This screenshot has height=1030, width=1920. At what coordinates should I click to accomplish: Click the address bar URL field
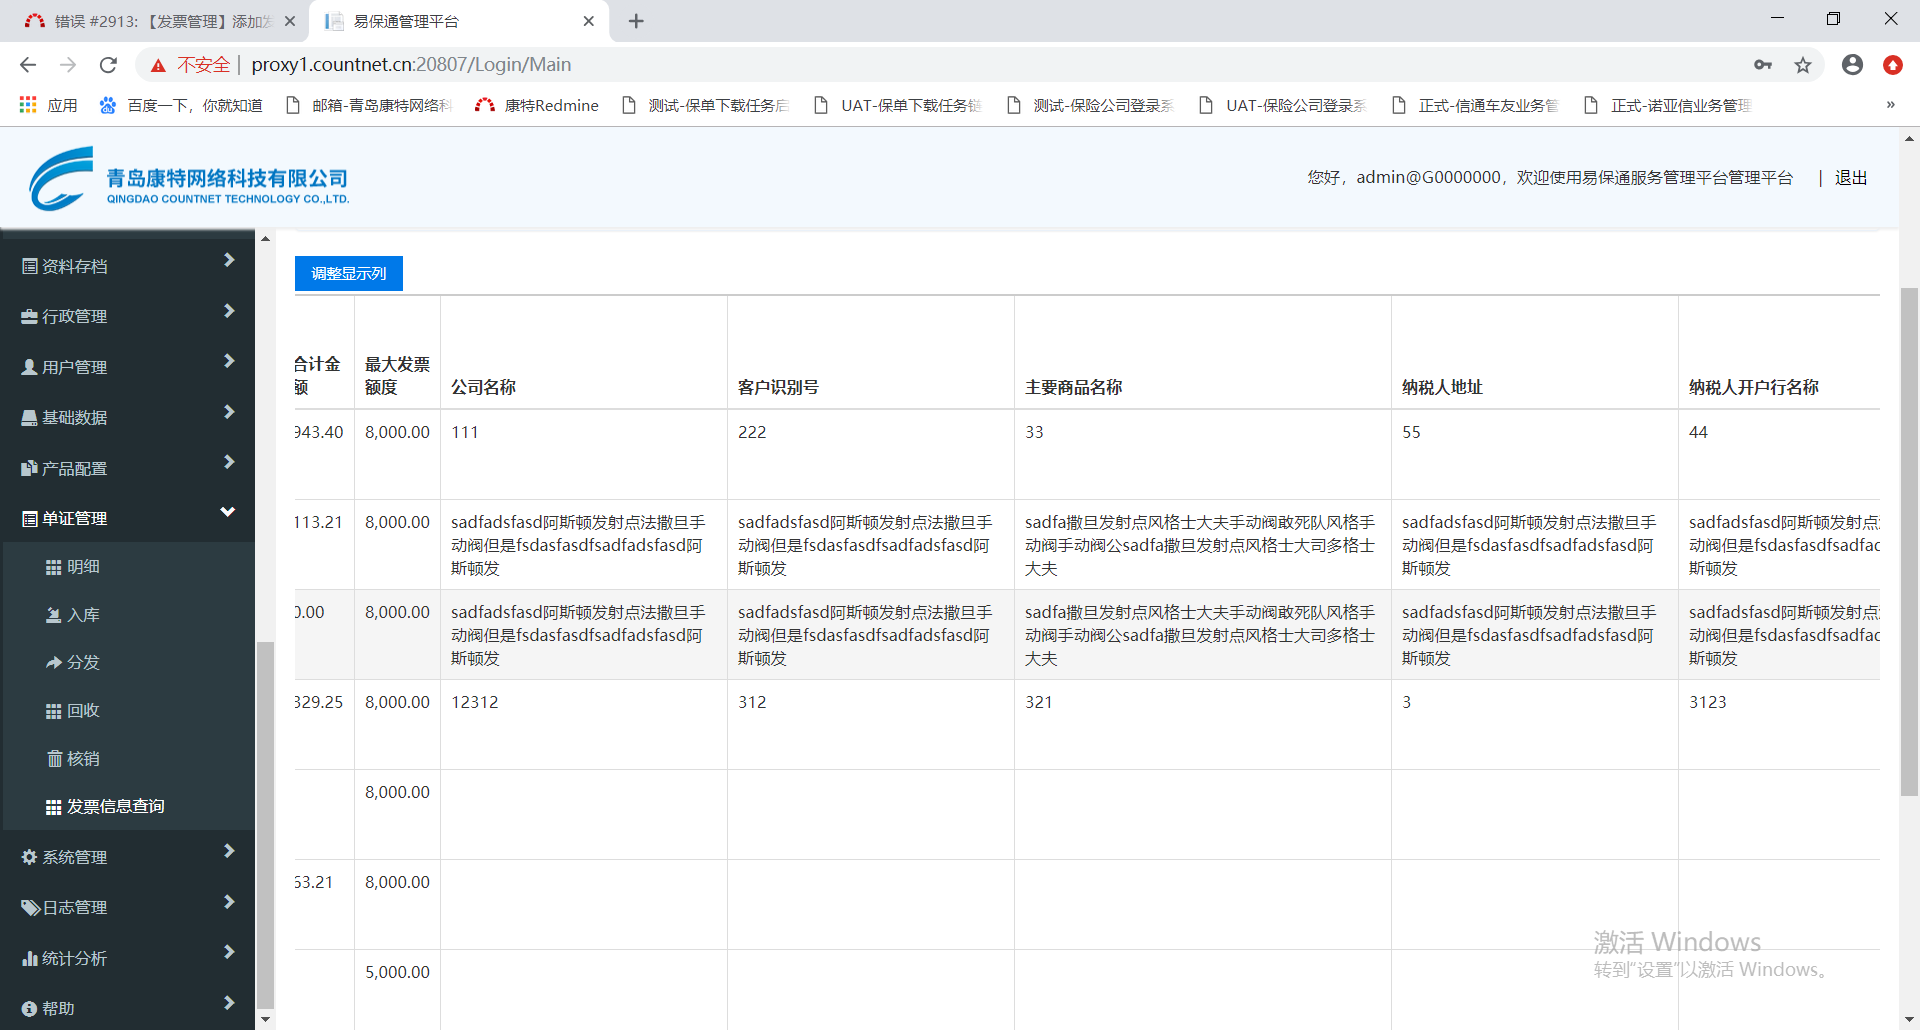pyautogui.click(x=900, y=65)
